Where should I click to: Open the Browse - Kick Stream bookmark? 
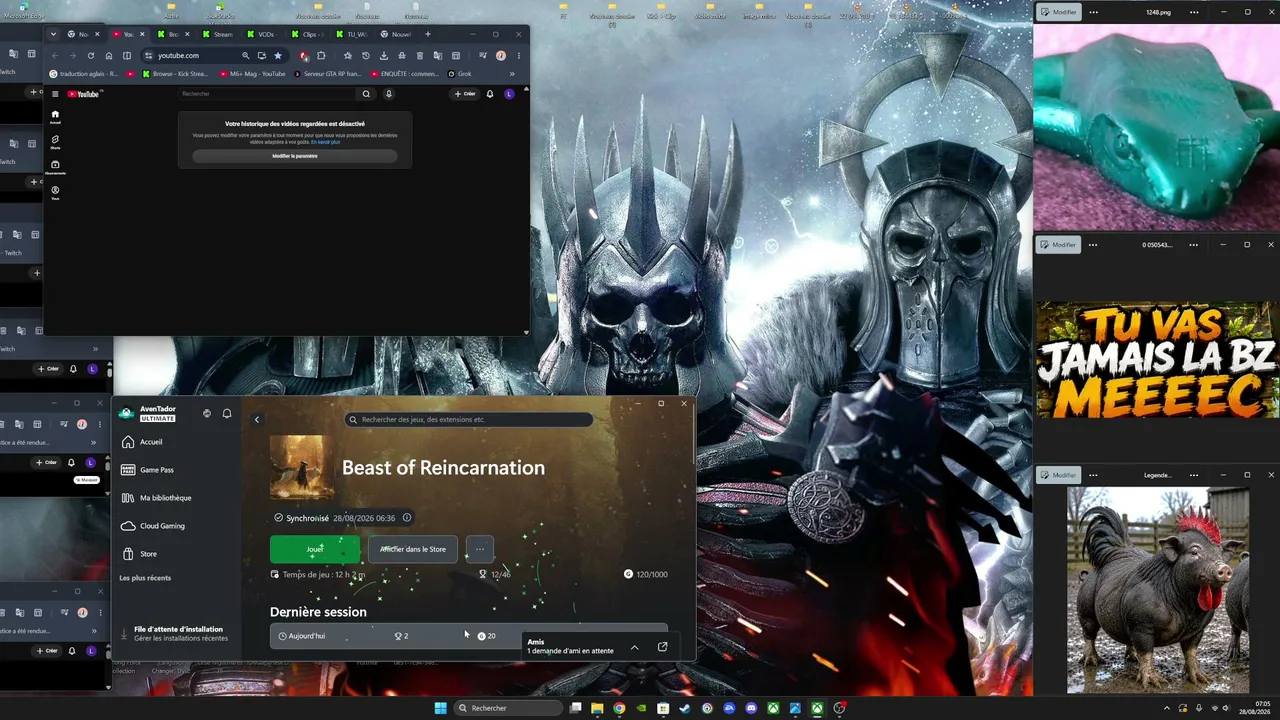click(175, 74)
